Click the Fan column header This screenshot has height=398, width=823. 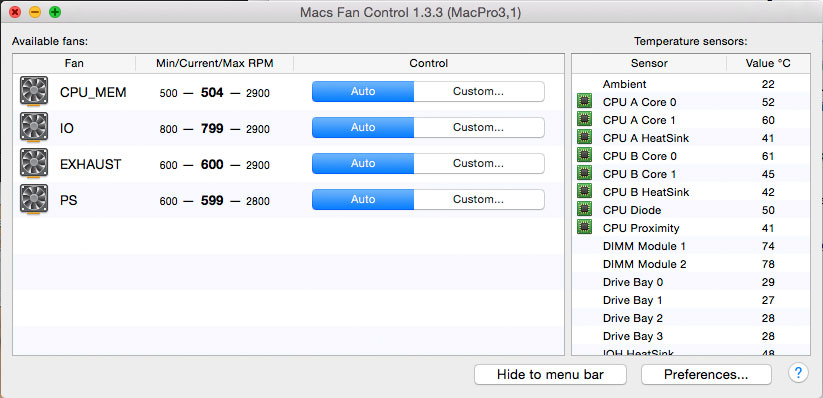click(x=74, y=64)
